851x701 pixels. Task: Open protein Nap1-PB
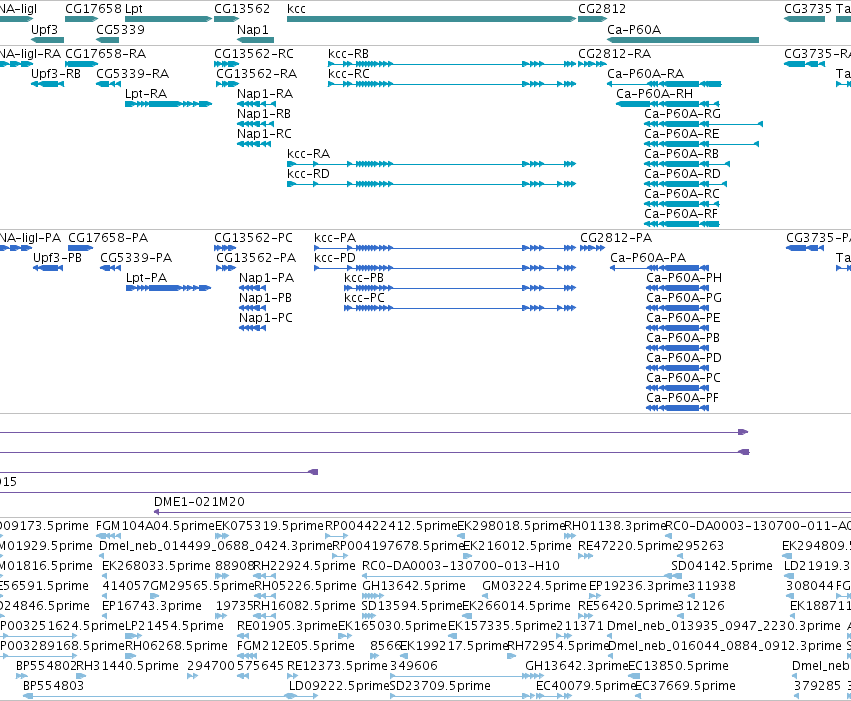click(265, 298)
